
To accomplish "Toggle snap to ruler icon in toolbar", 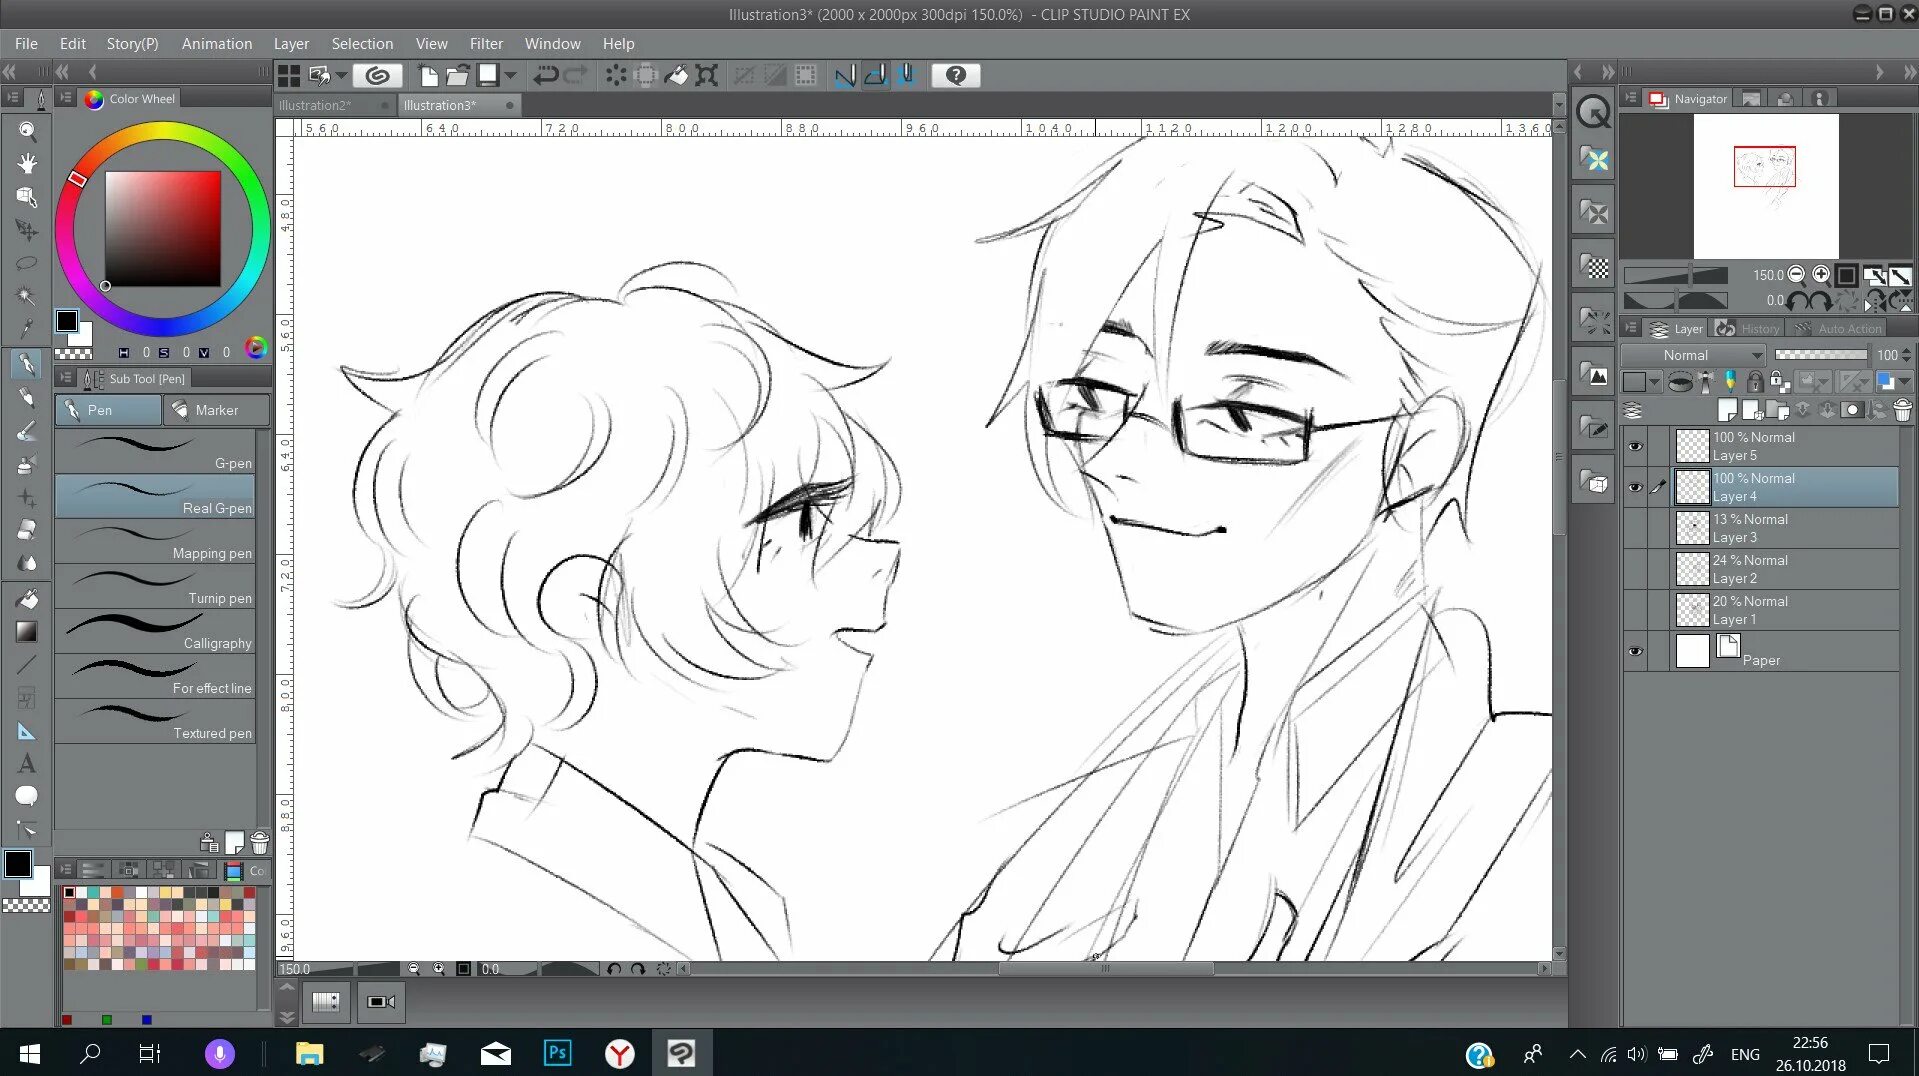I will pyautogui.click(x=845, y=75).
